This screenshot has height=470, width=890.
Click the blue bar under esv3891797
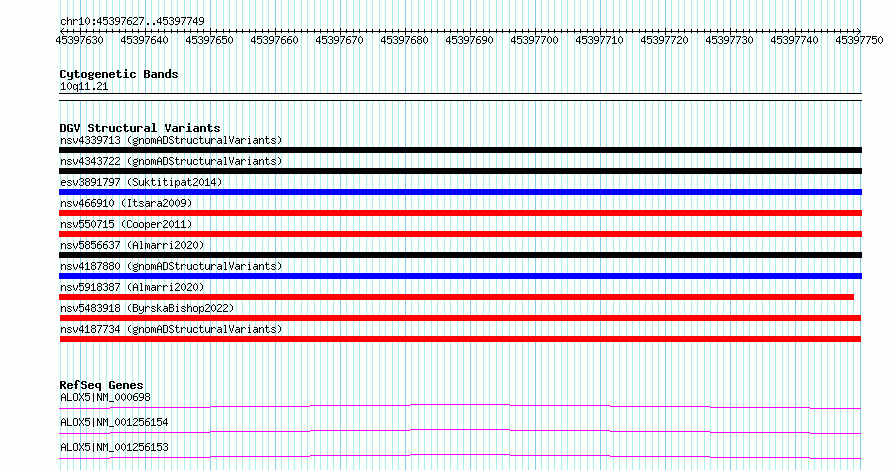pyautogui.click(x=460, y=192)
